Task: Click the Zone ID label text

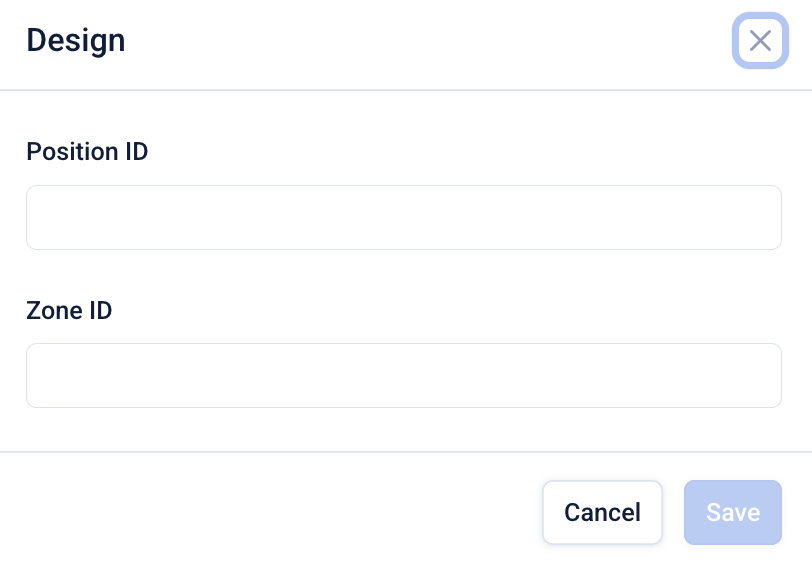Action: [69, 310]
